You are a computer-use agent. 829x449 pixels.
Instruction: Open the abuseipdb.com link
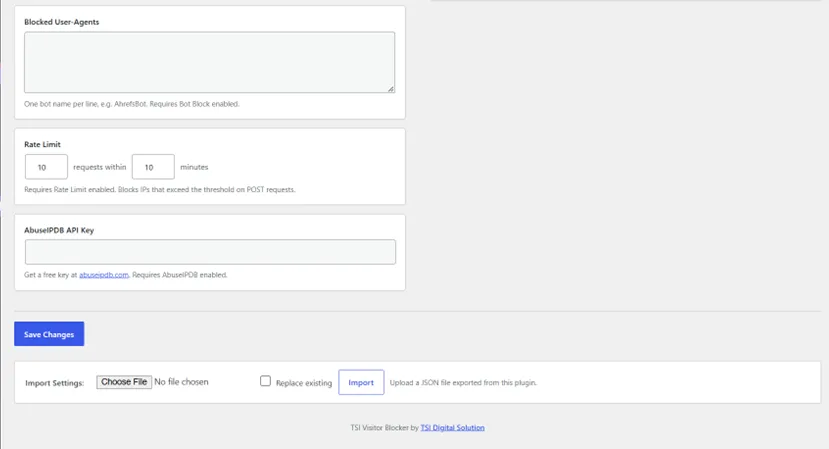click(104, 275)
